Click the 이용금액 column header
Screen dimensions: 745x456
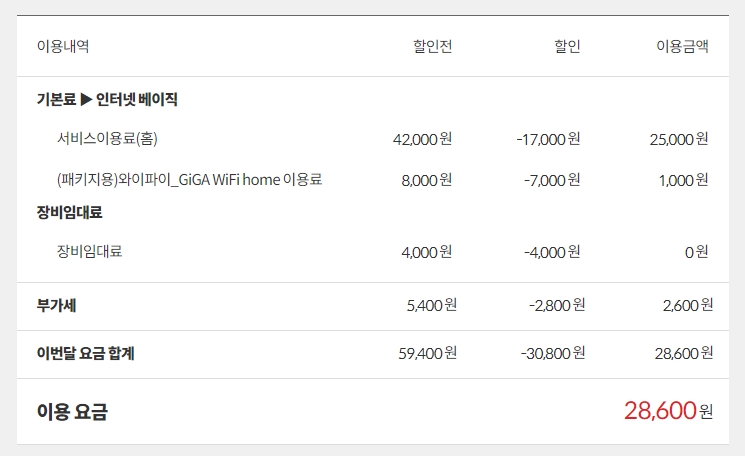point(682,46)
